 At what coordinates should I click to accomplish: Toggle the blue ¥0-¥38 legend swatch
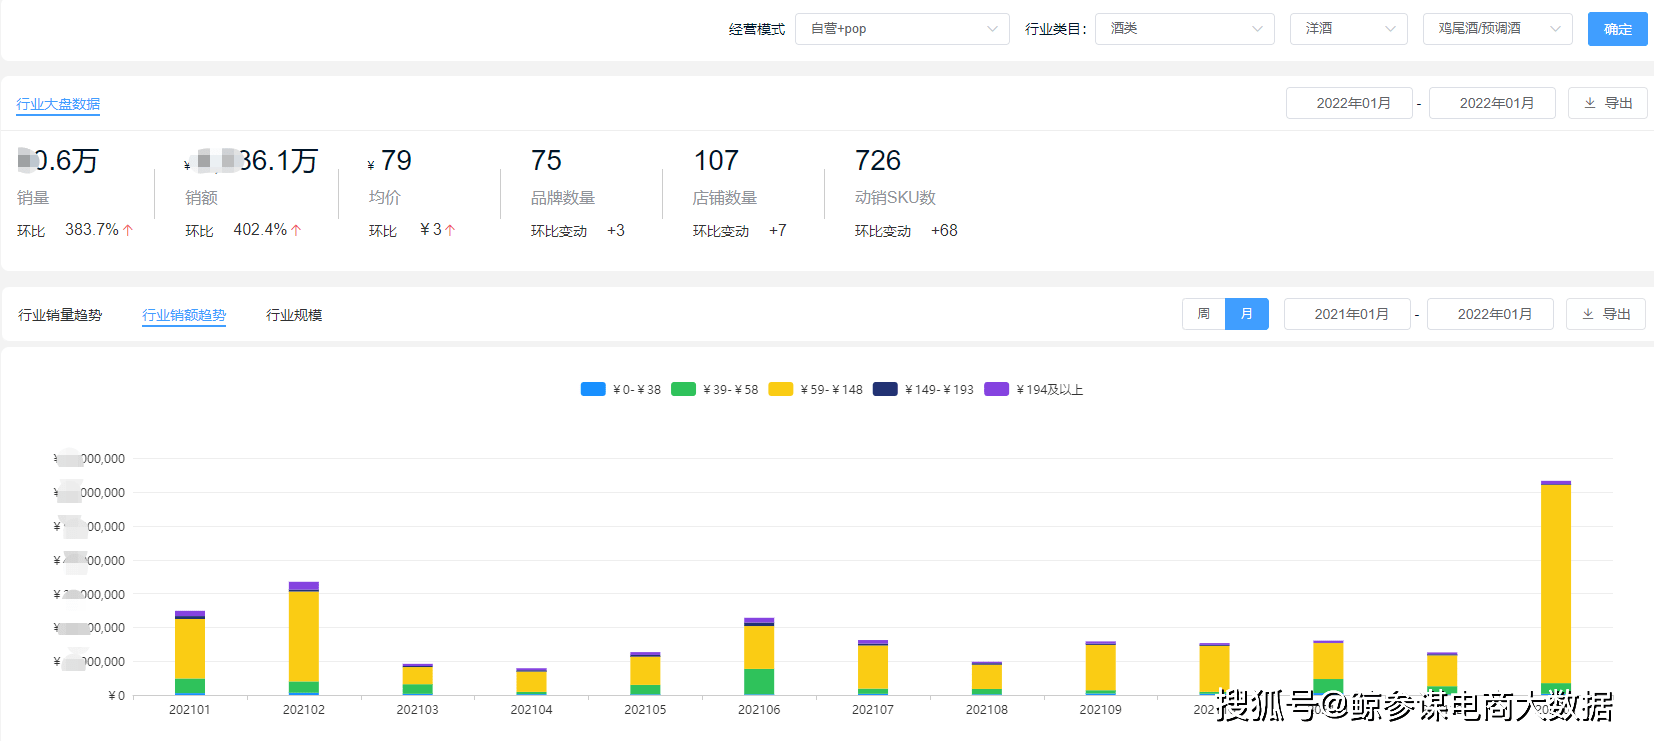[593, 389]
